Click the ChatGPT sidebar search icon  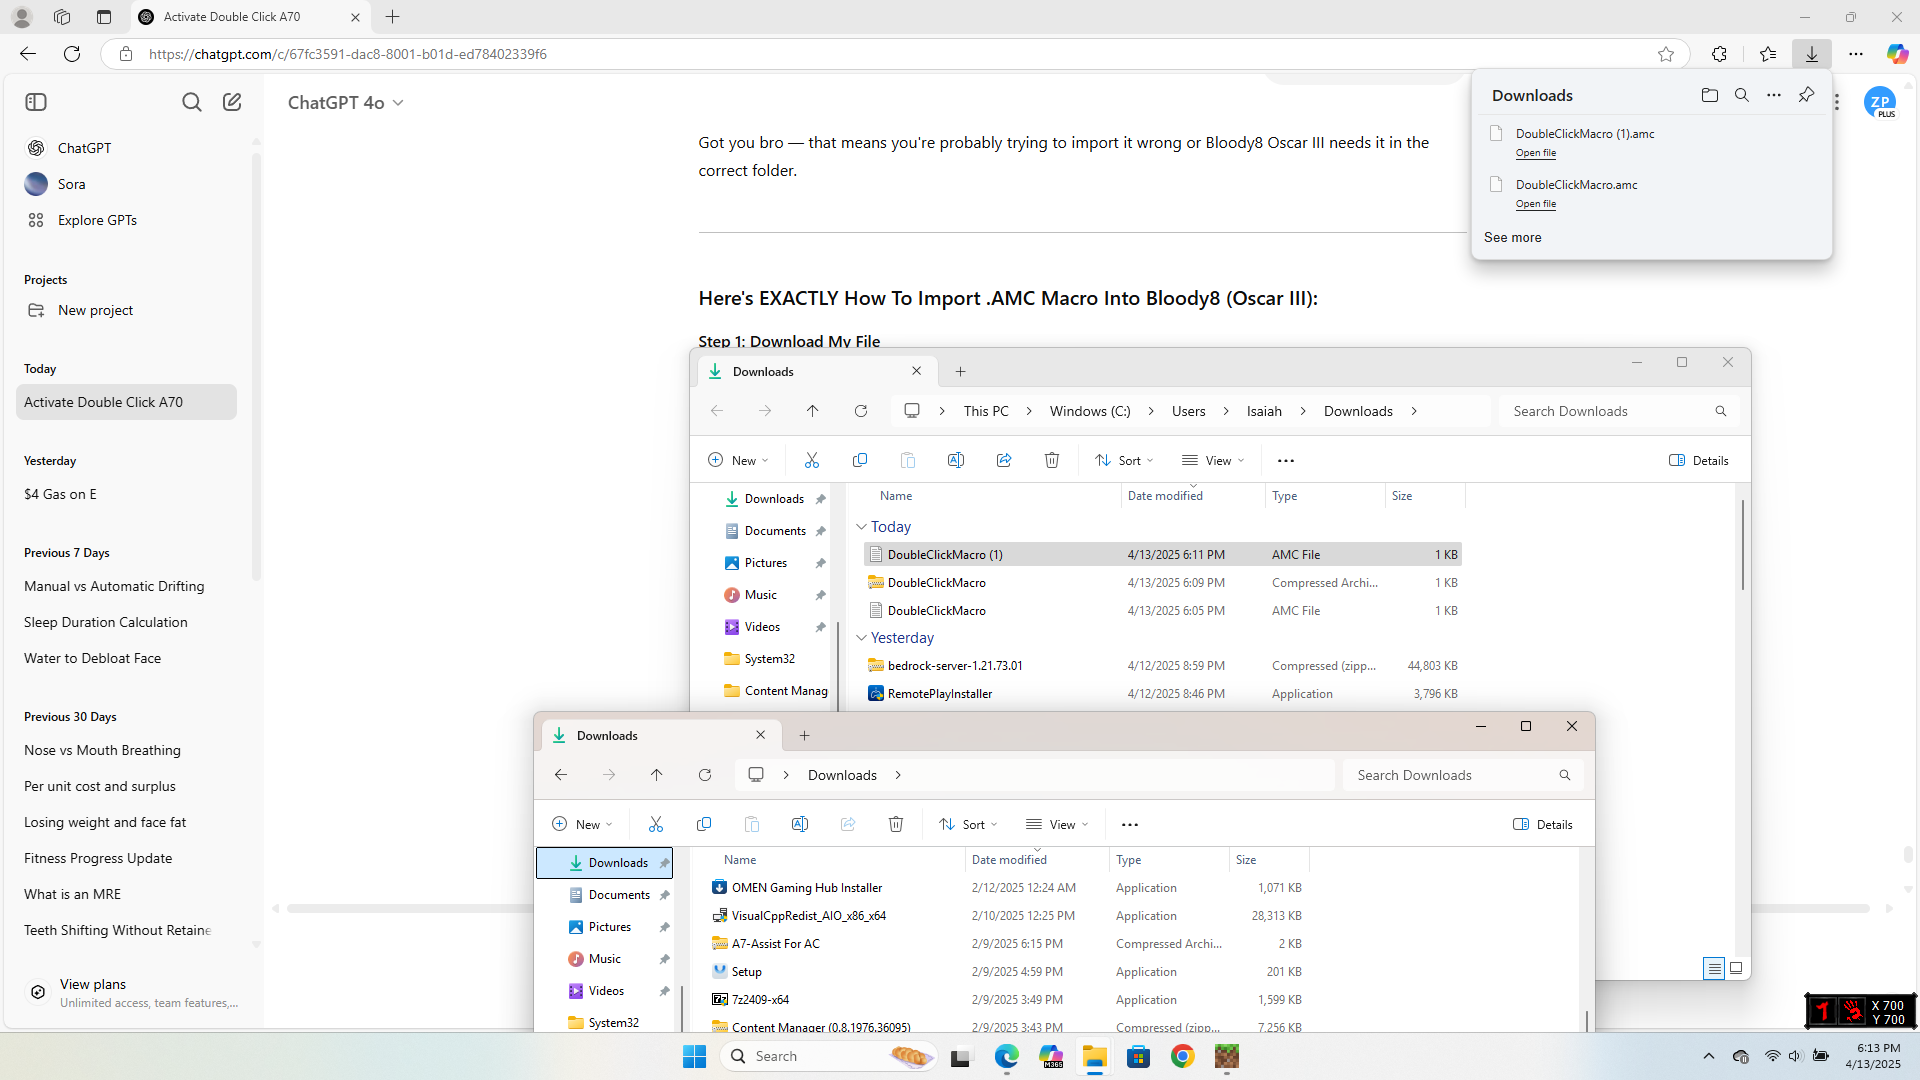pyautogui.click(x=191, y=102)
